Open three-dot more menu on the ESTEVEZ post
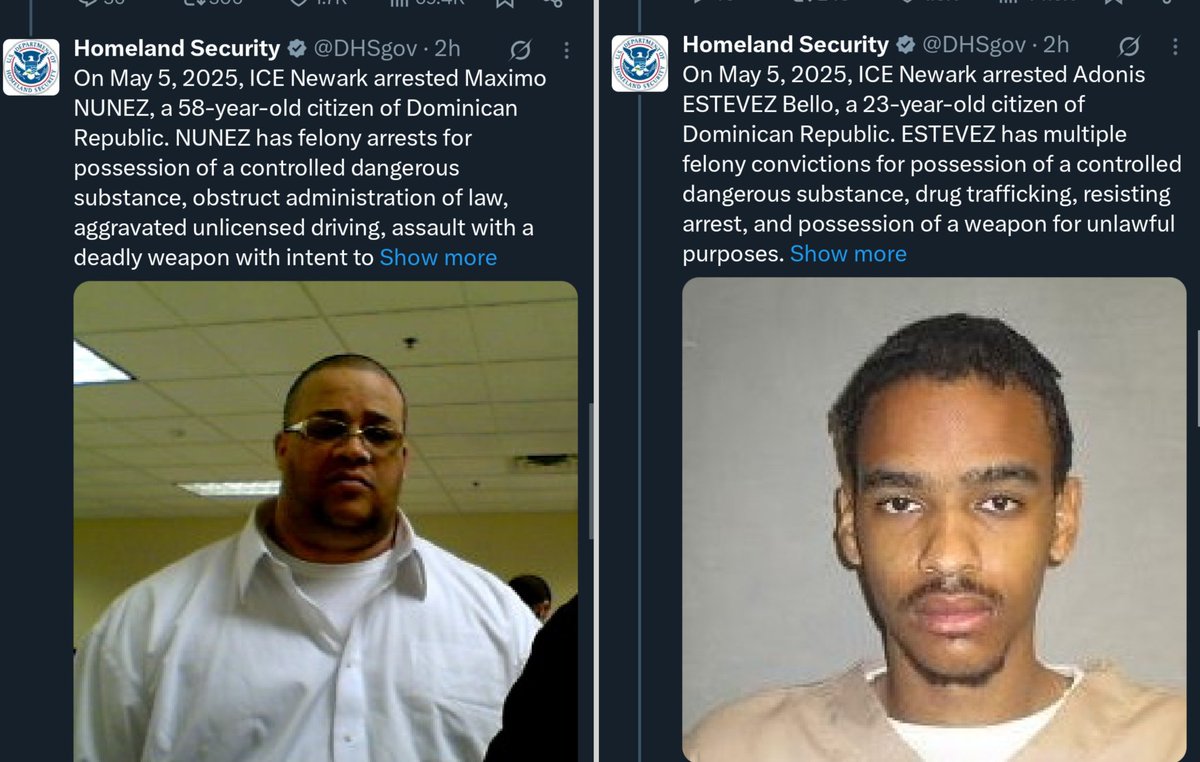The height and width of the screenshot is (762, 1200). (1174, 46)
